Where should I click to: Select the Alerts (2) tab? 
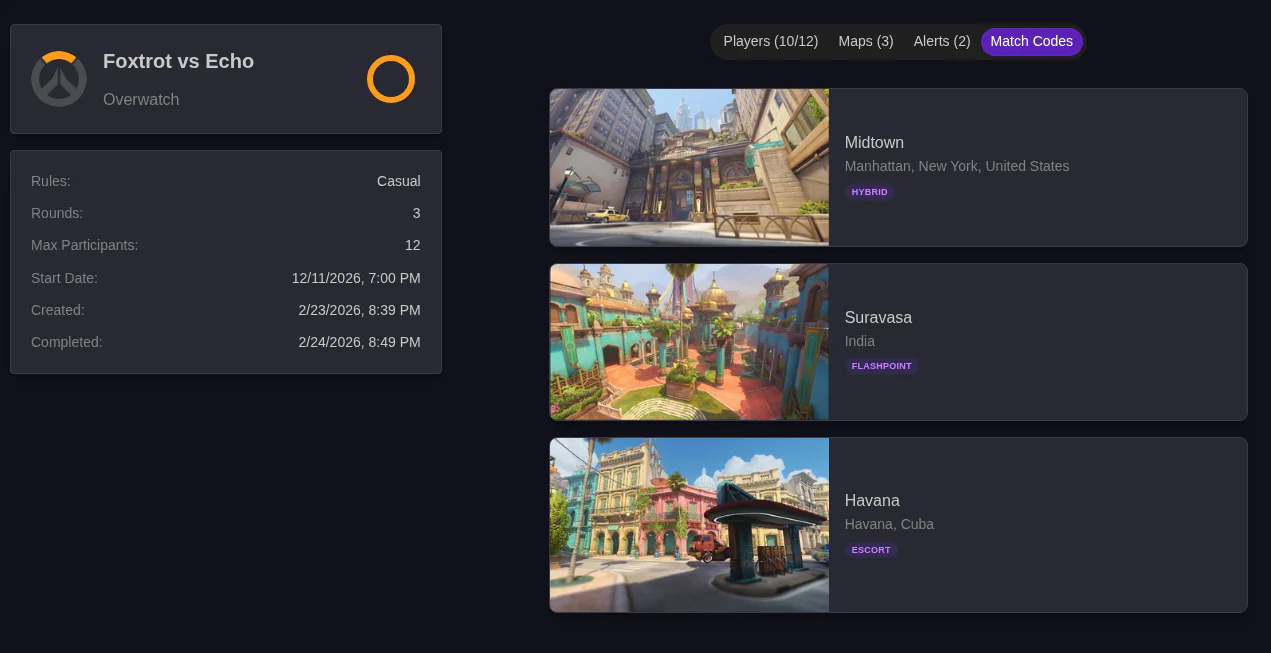point(941,41)
